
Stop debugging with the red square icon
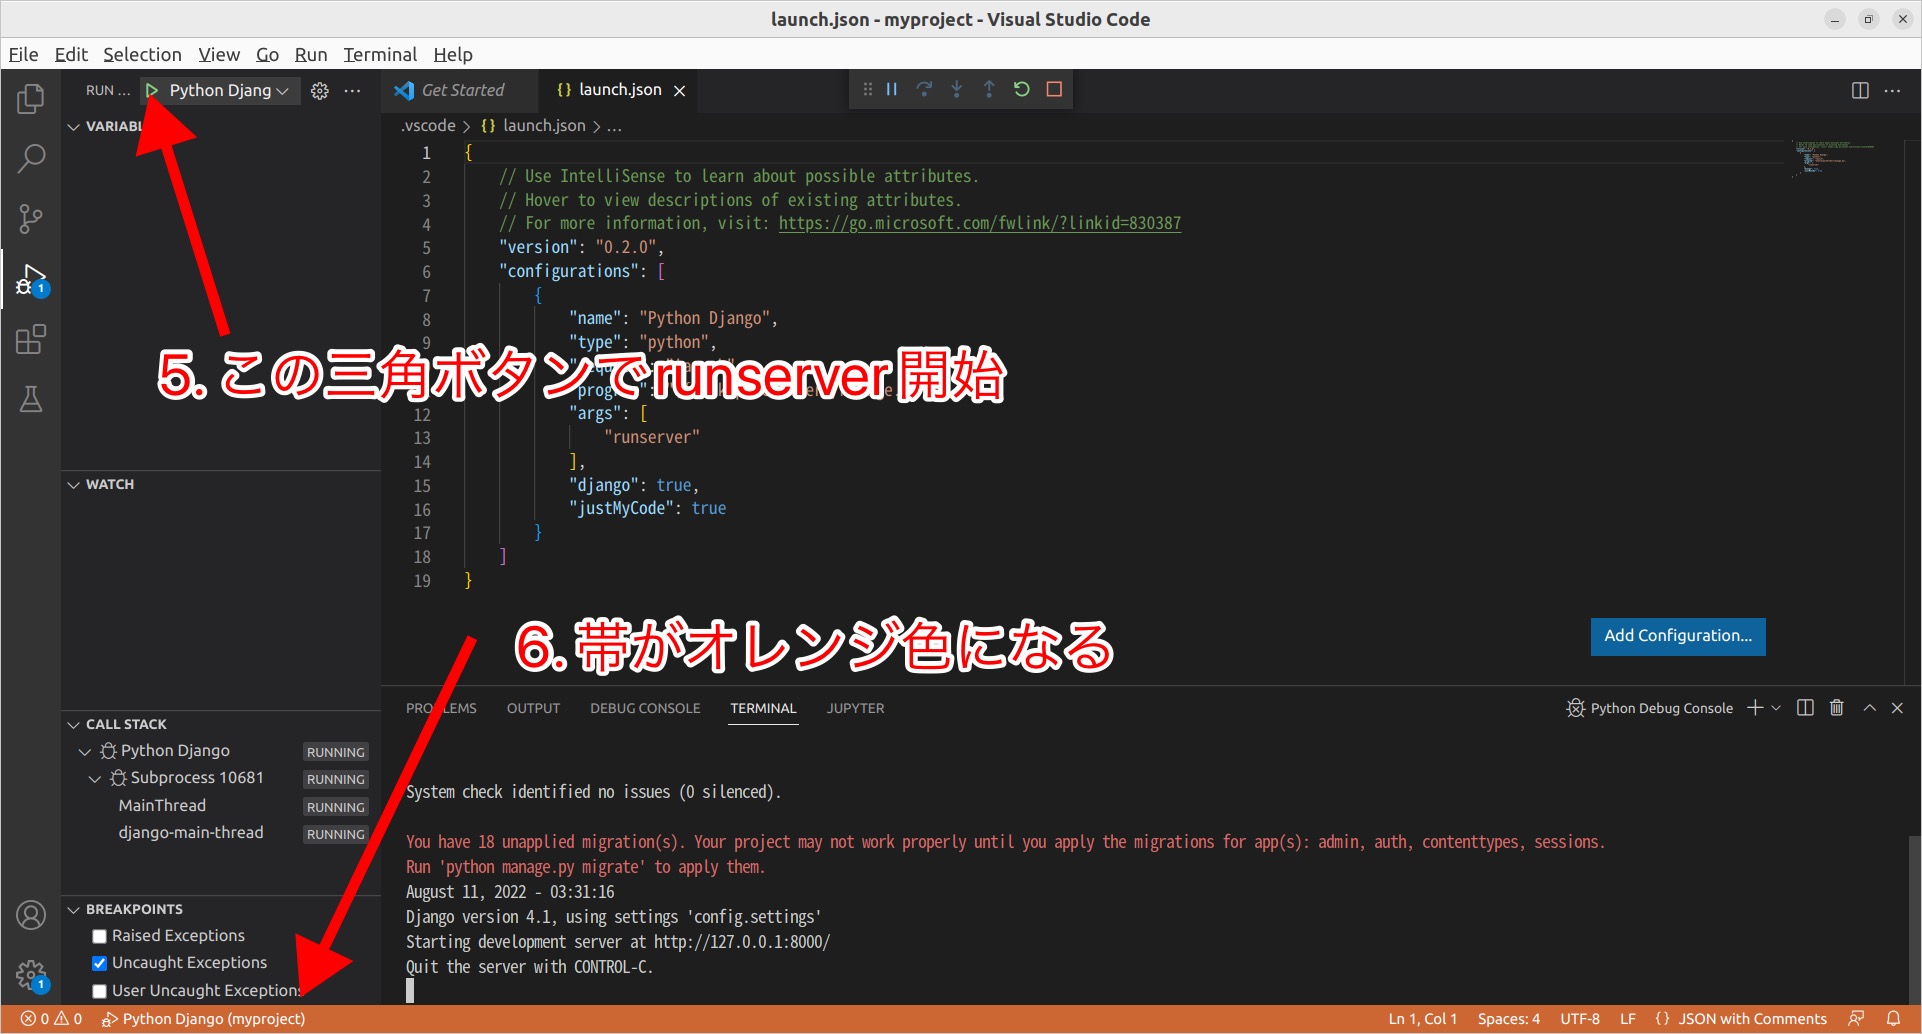pos(1053,88)
